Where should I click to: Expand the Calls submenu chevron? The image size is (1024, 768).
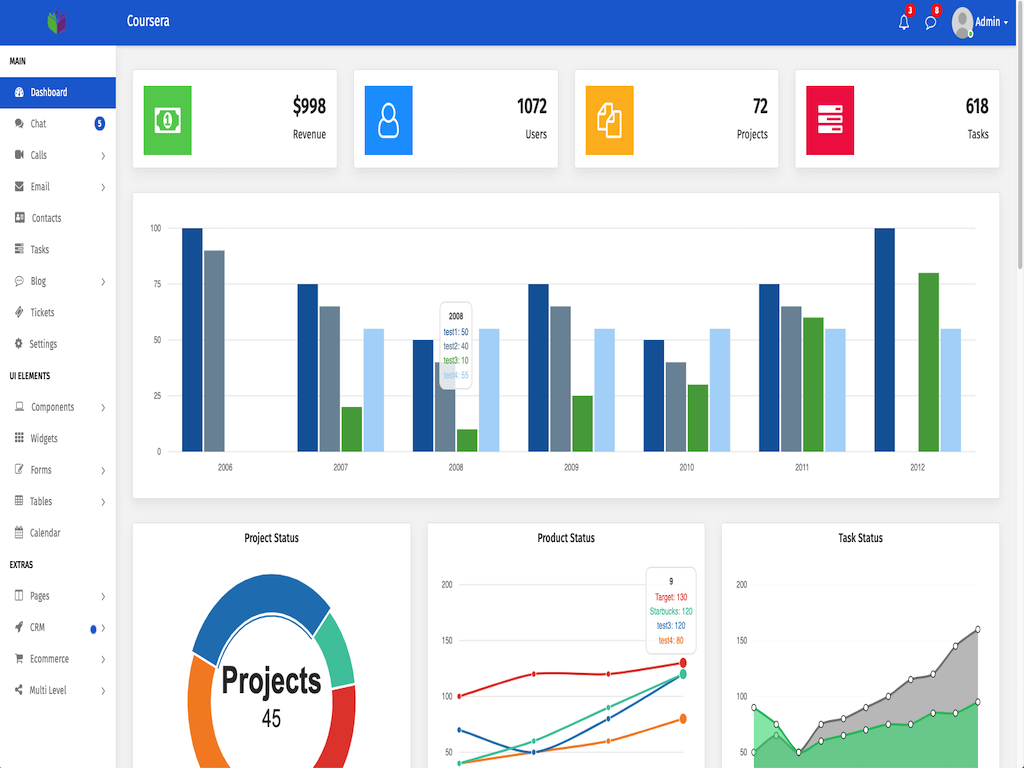click(103, 155)
